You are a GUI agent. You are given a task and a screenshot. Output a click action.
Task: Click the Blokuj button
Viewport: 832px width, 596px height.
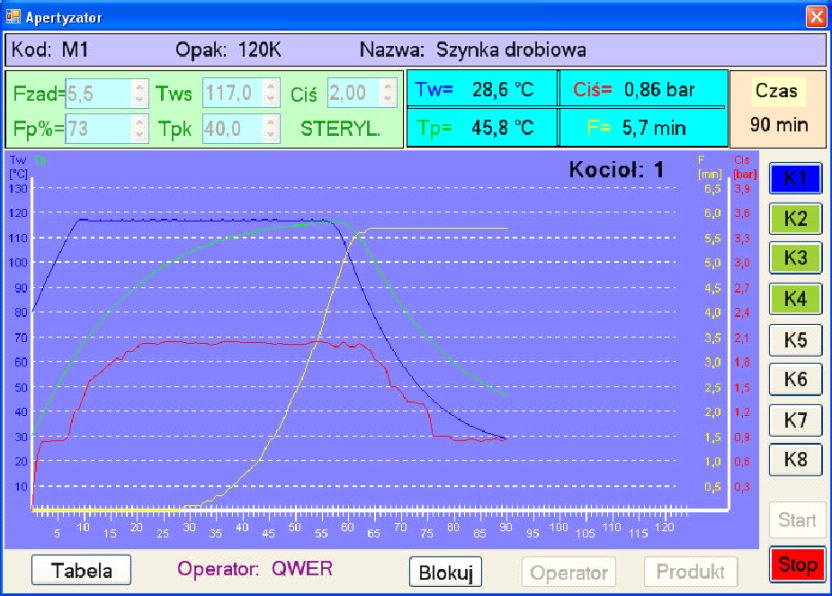445,572
